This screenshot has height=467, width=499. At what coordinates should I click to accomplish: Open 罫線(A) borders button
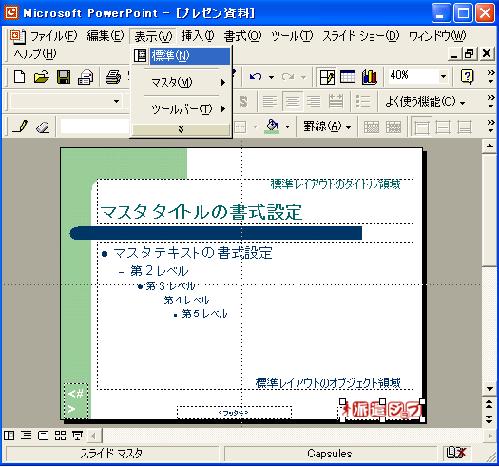click(327, 126)
